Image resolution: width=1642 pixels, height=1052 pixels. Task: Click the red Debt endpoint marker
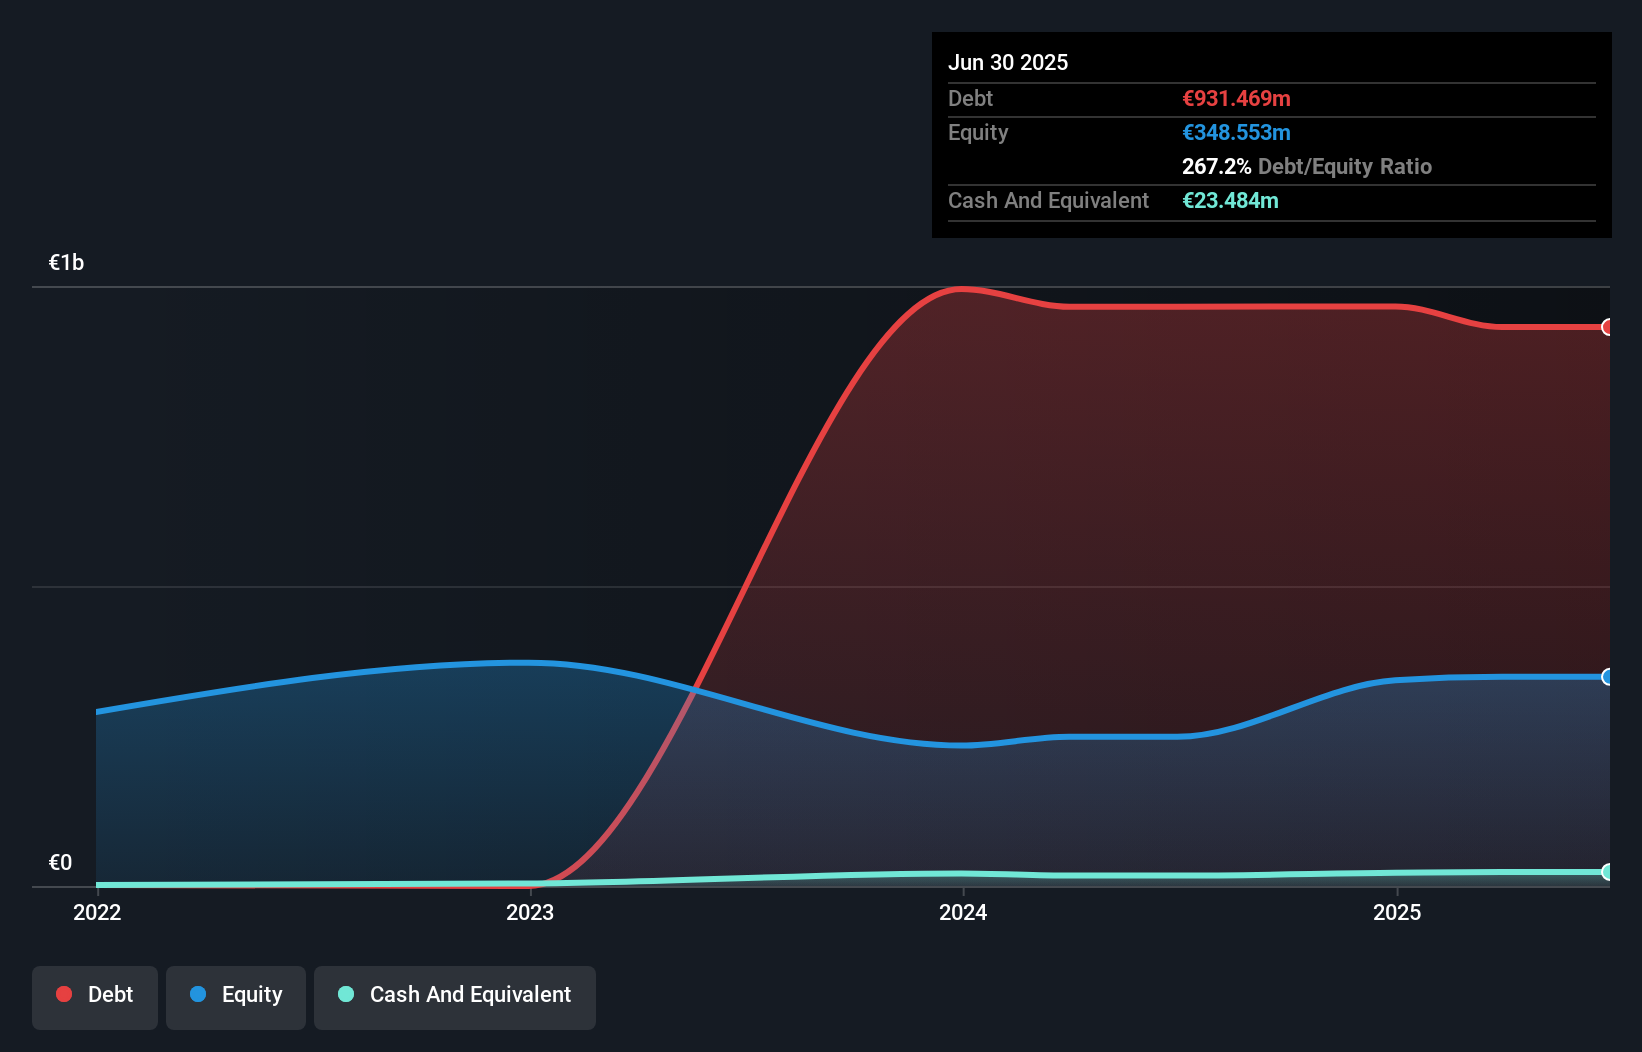[x=1607, y=327]
